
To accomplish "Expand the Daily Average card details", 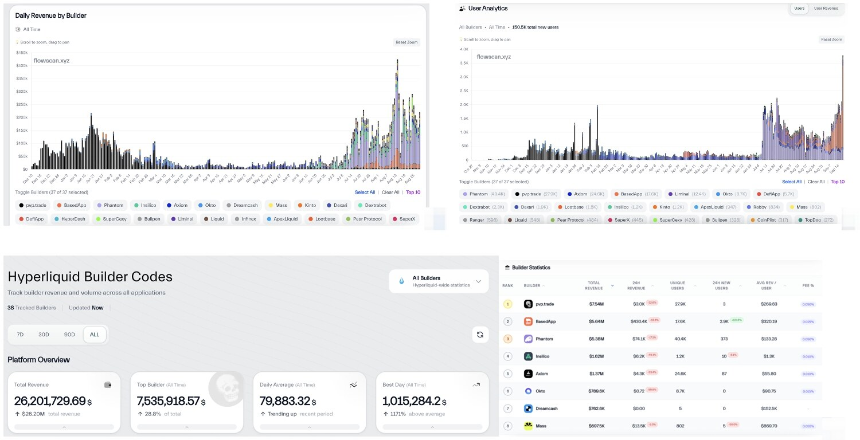I will pos(310,425).
